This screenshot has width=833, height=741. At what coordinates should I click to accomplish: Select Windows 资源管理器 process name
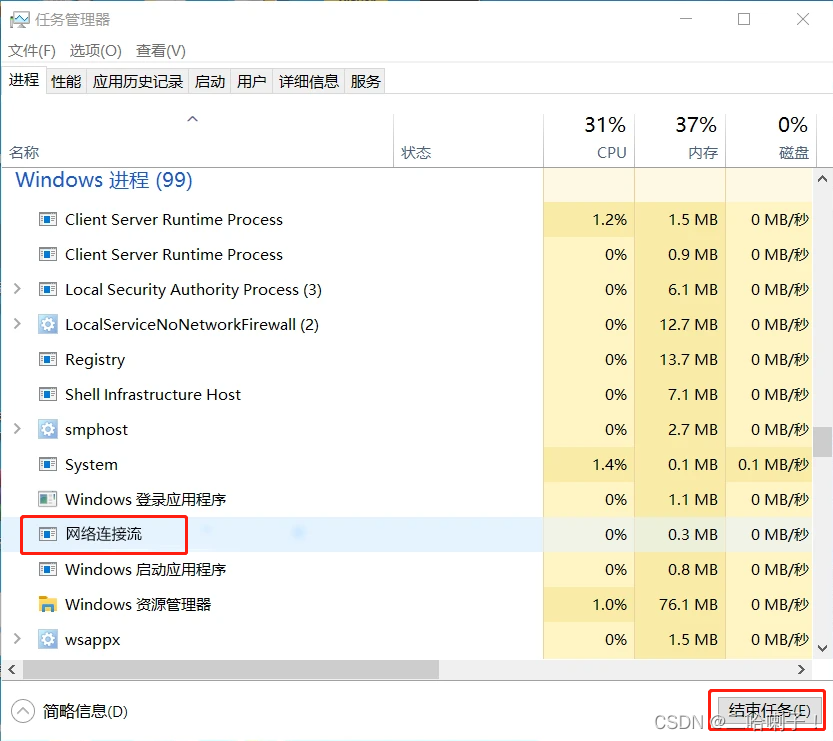(x=138, y=604)
